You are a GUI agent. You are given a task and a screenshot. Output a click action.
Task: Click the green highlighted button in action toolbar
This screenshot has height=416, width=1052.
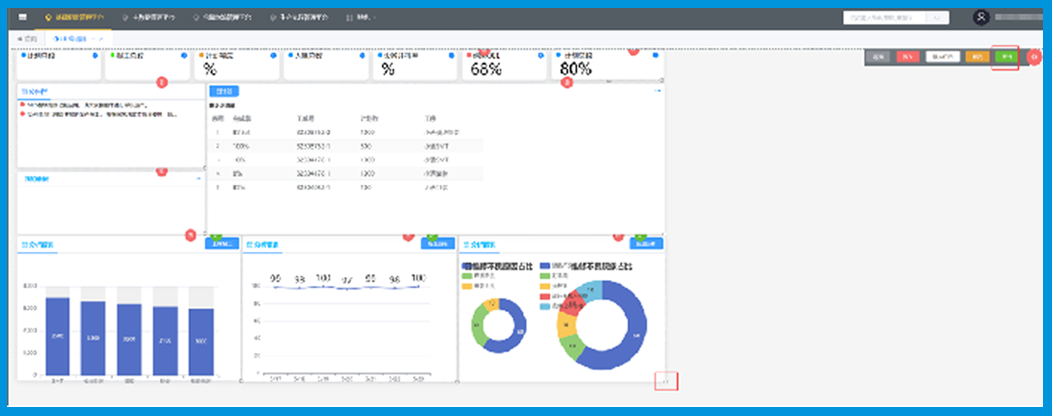[x=1005, y=57]
